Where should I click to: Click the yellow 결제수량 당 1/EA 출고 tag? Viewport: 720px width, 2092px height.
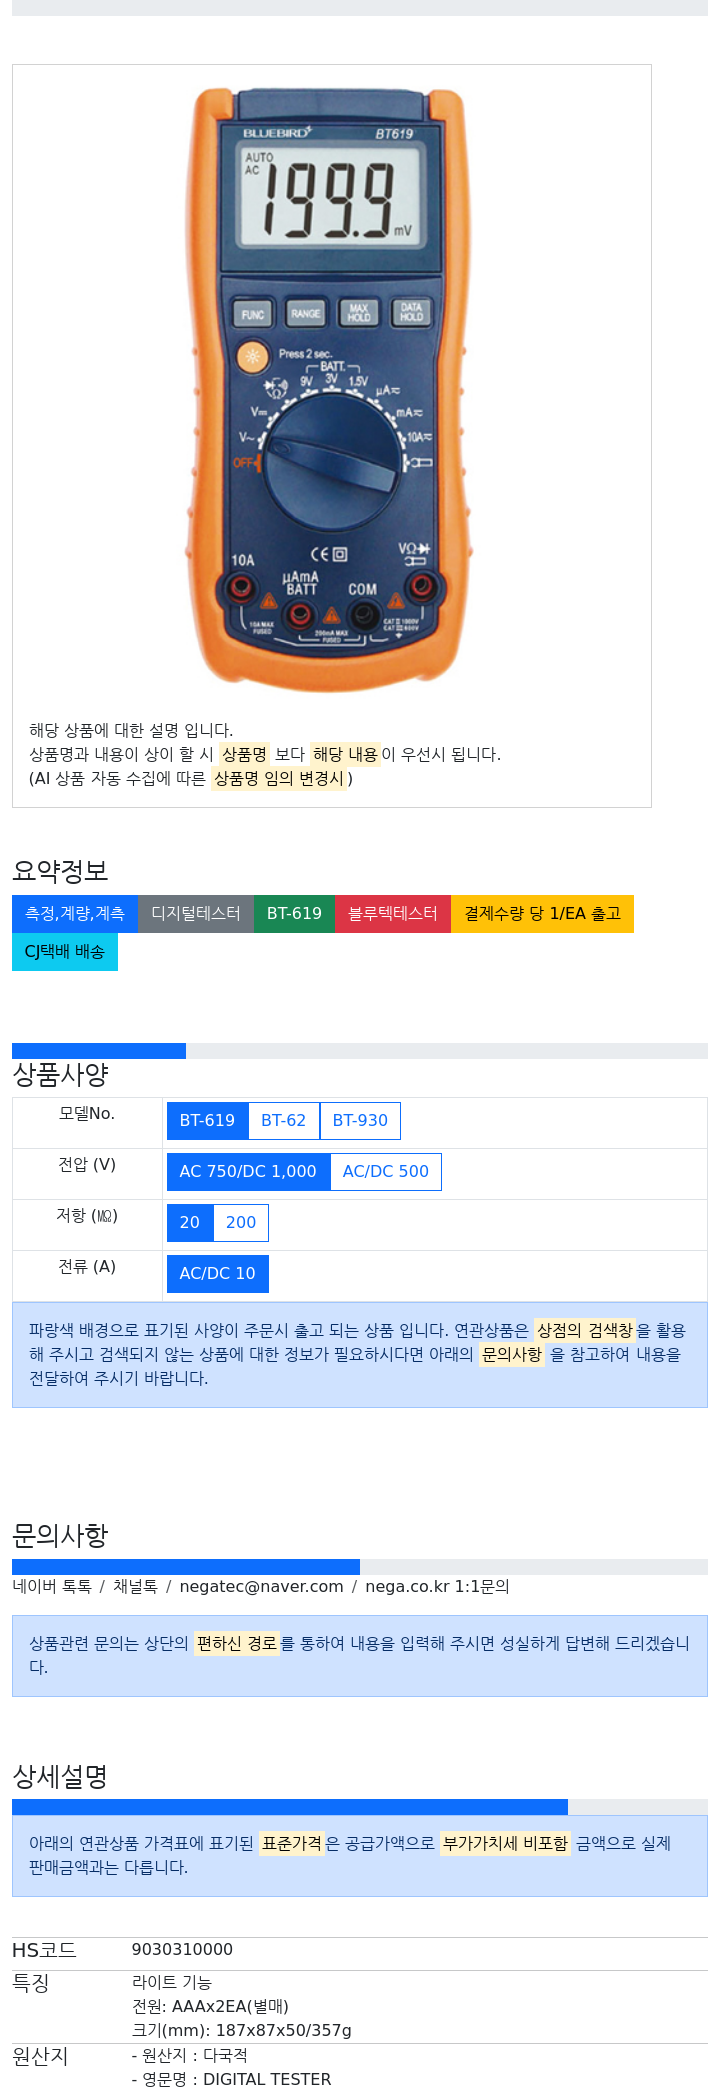pyautogui.click(x=542, y=914)
